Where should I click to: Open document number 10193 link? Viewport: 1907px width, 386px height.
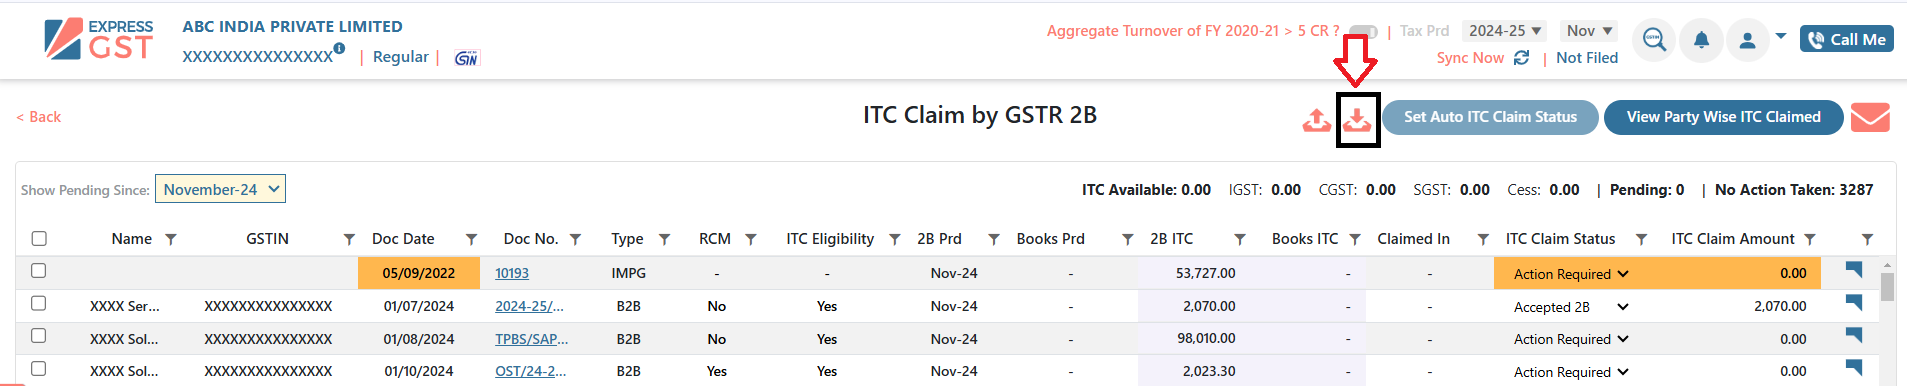(x=512, y=273)
